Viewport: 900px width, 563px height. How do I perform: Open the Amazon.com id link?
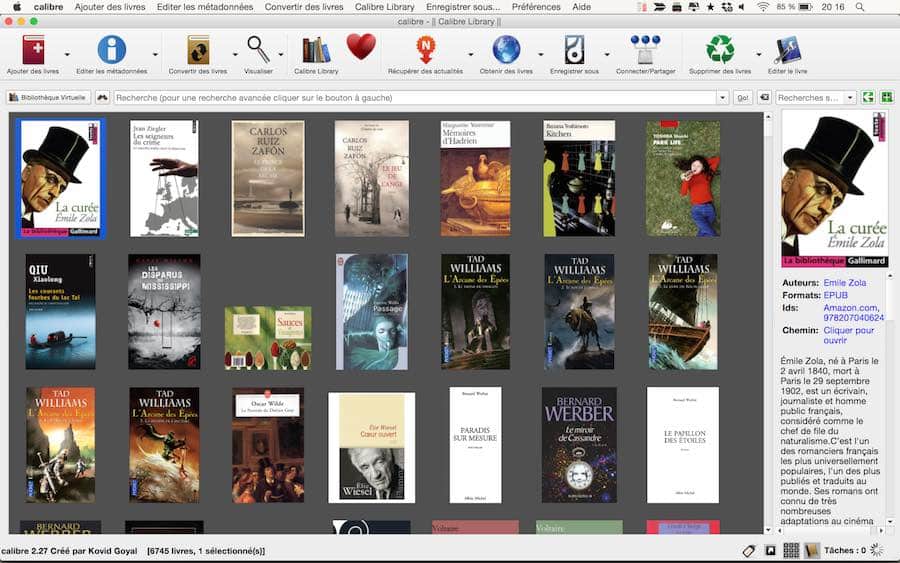851,308
